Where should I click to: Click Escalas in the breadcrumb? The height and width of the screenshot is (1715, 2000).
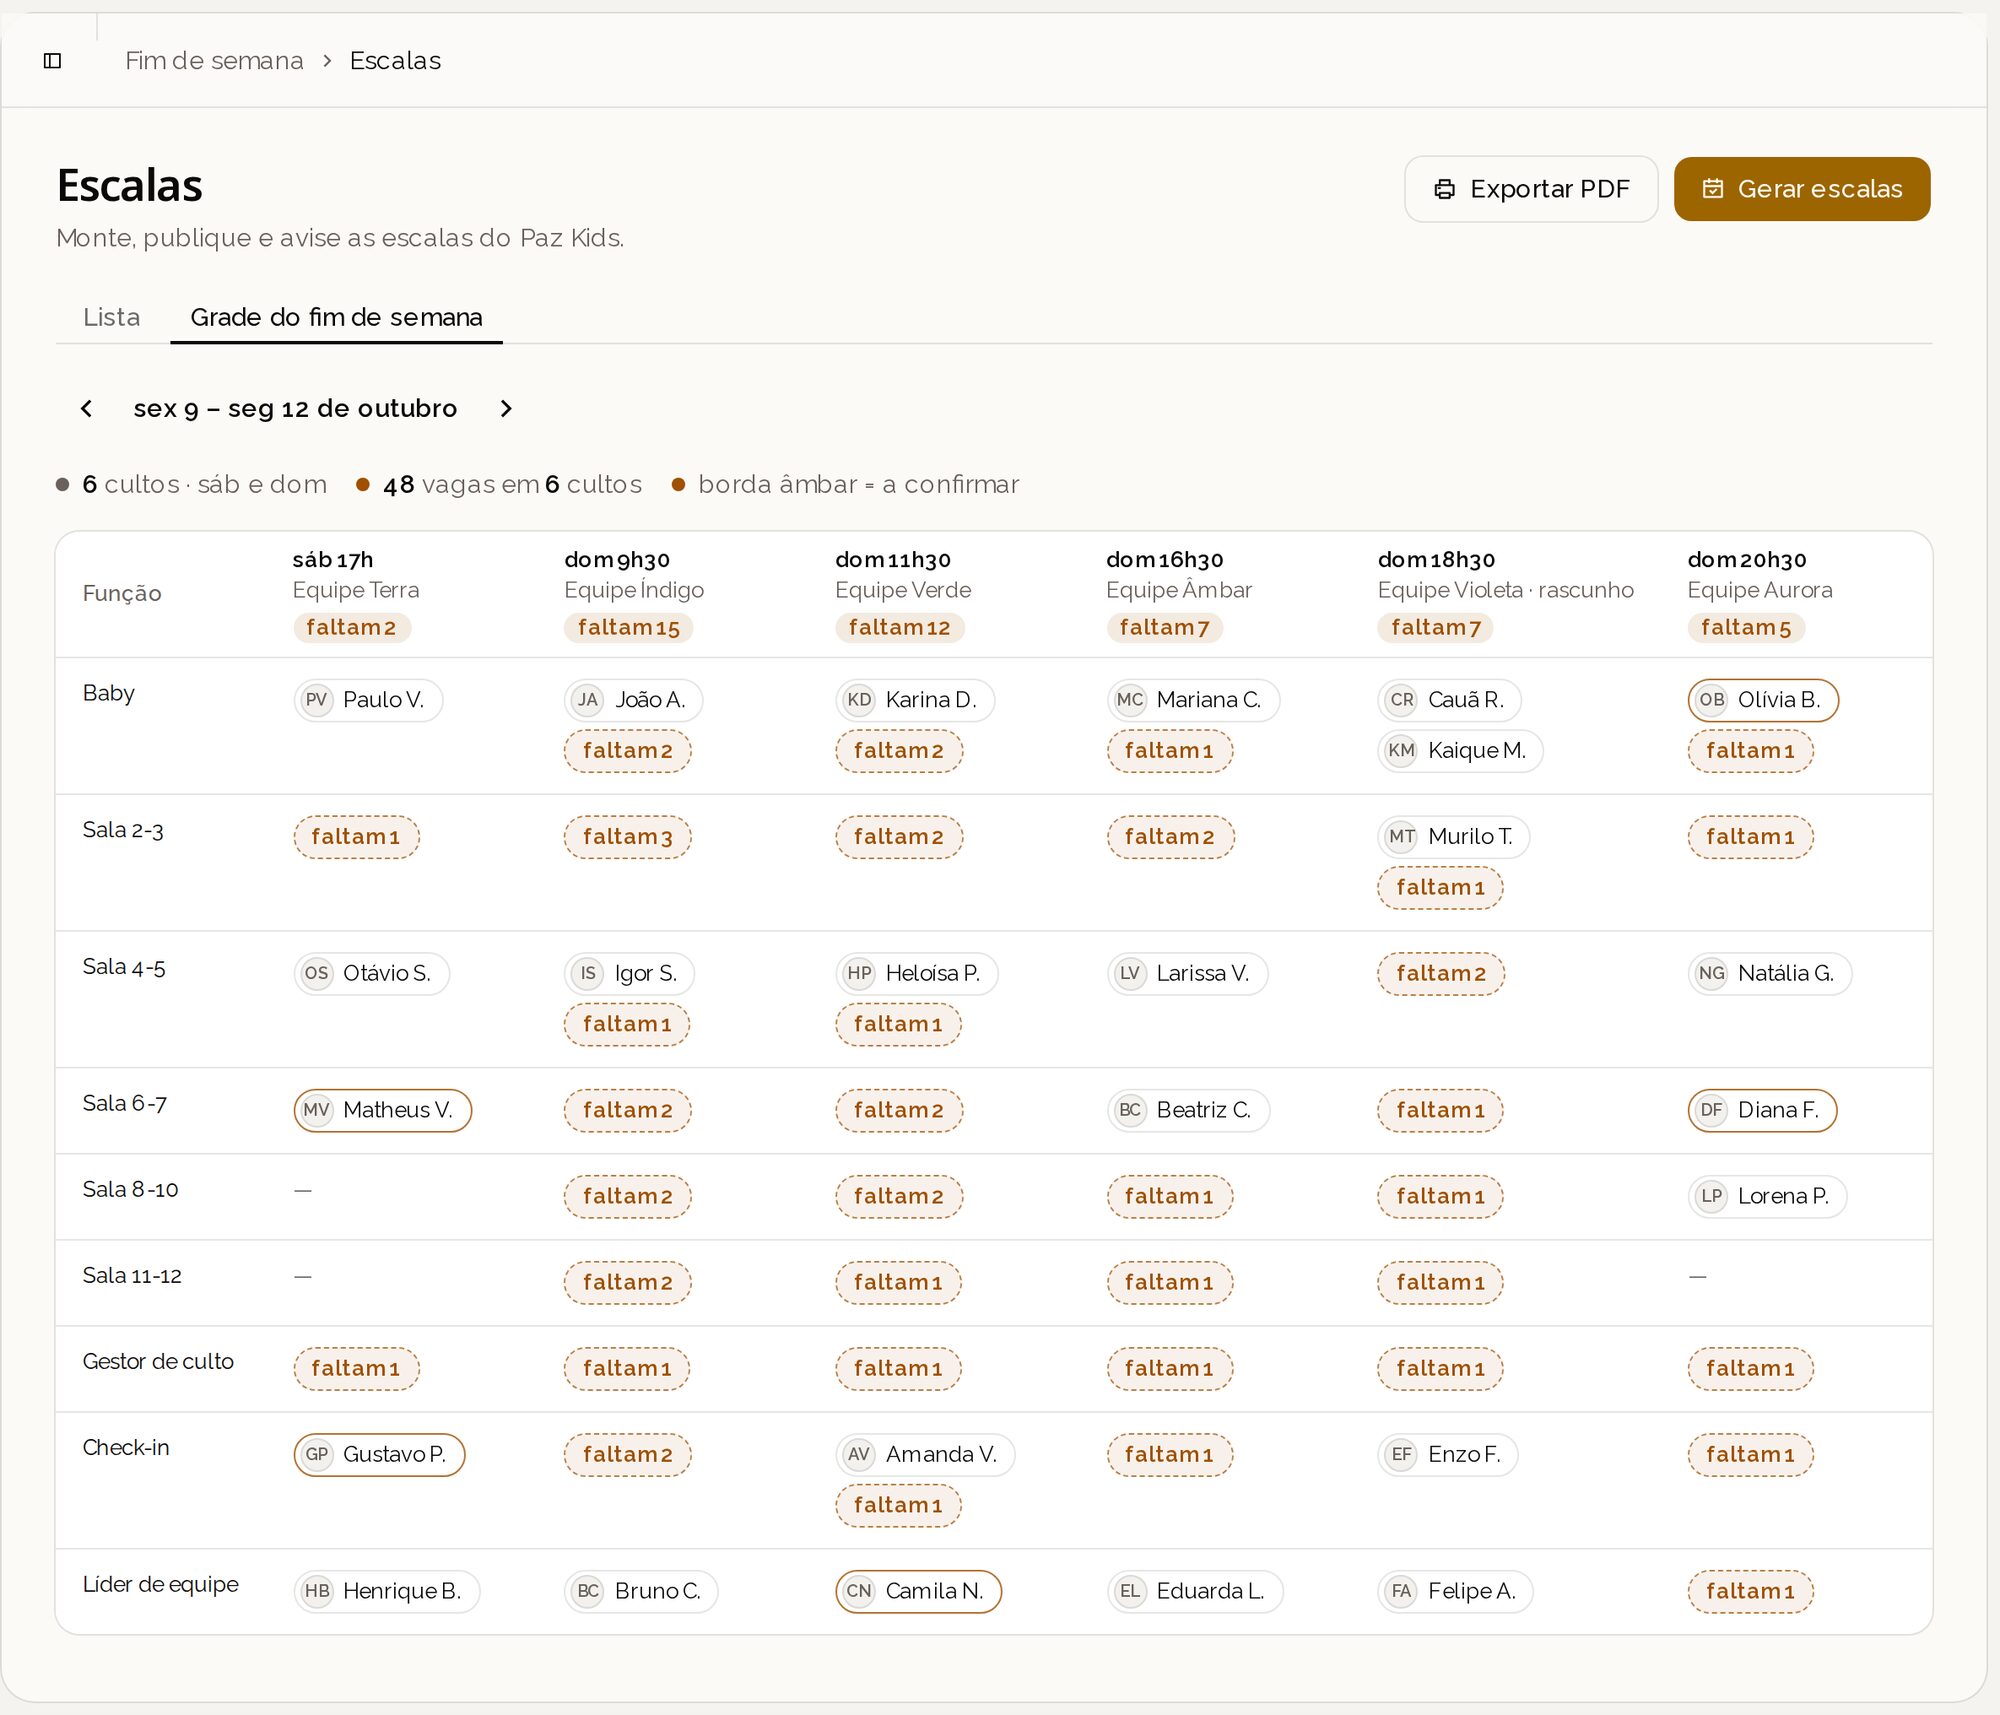(395, 61)
